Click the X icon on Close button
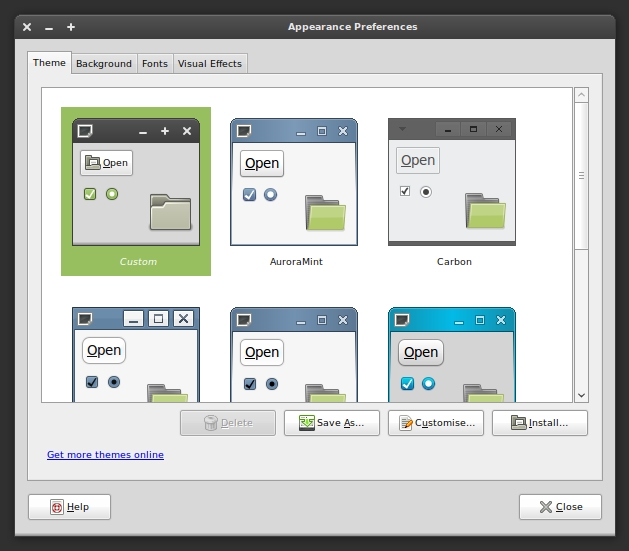Viewport: 629px width, 551px height. [x=545, y=507]
